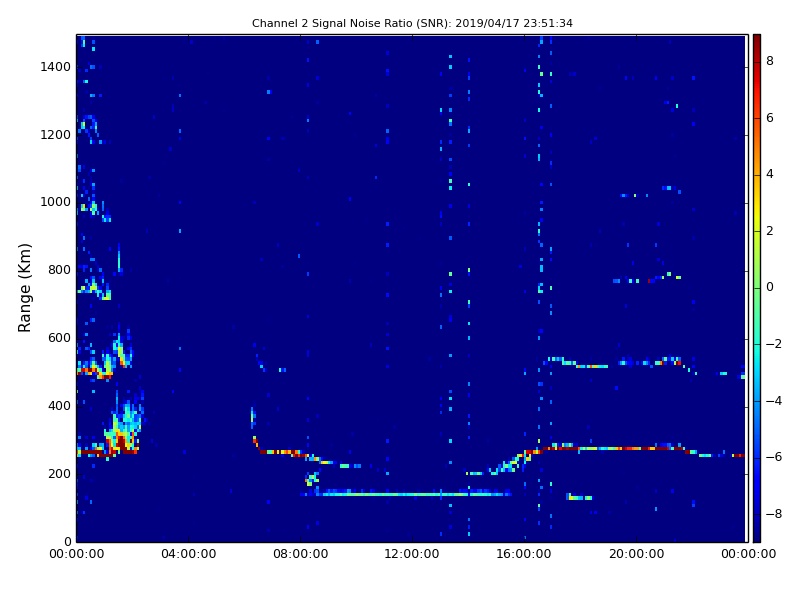Click the 1000 range tick label
The height and width of the screenshot is (600, 800).
click(x=56, y=202)
